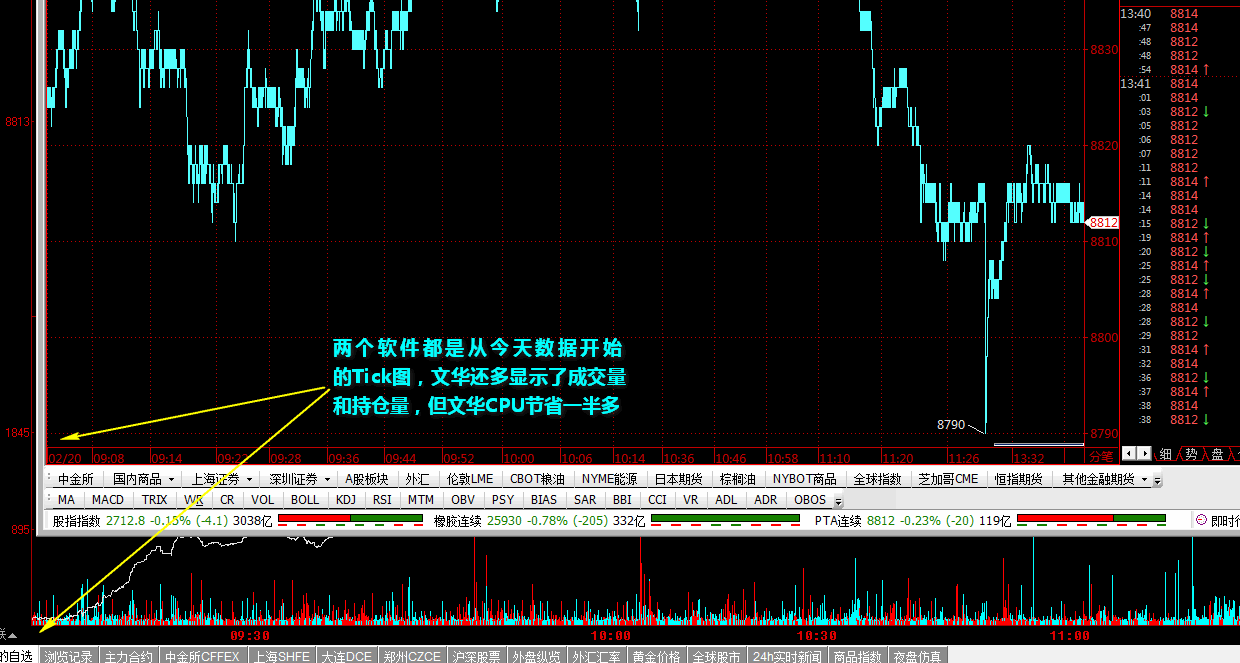Apply the MA indicator
This screenshot has width=1240, height=663.
(x=66, y=499)
